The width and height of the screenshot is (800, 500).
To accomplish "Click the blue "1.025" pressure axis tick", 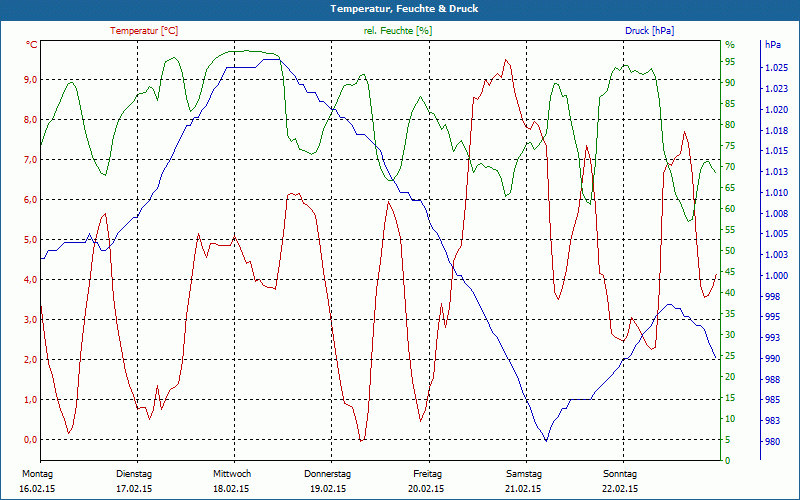I will pos(776,68).
